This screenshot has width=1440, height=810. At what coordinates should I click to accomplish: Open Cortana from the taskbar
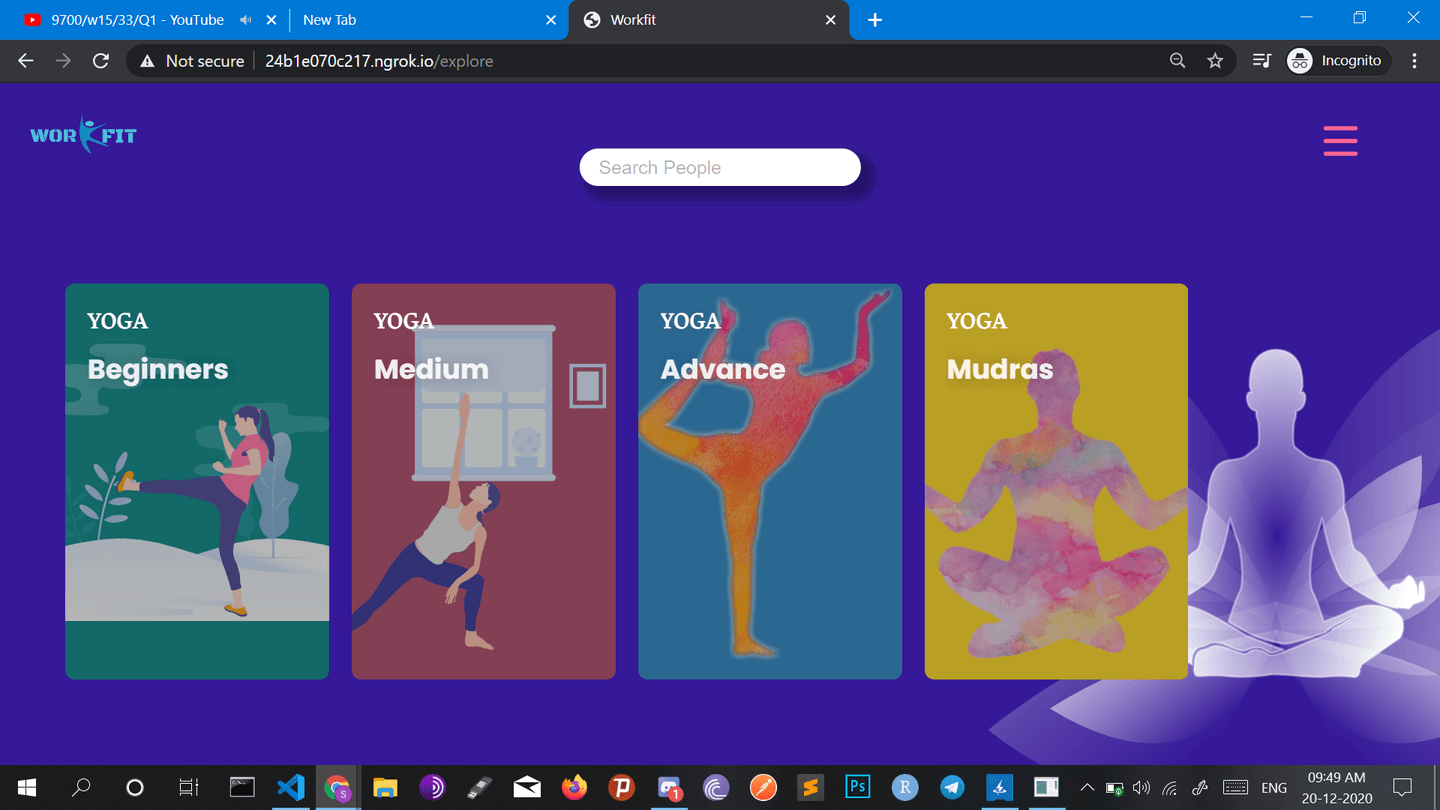pyautogui.click(x=135, y=787)
